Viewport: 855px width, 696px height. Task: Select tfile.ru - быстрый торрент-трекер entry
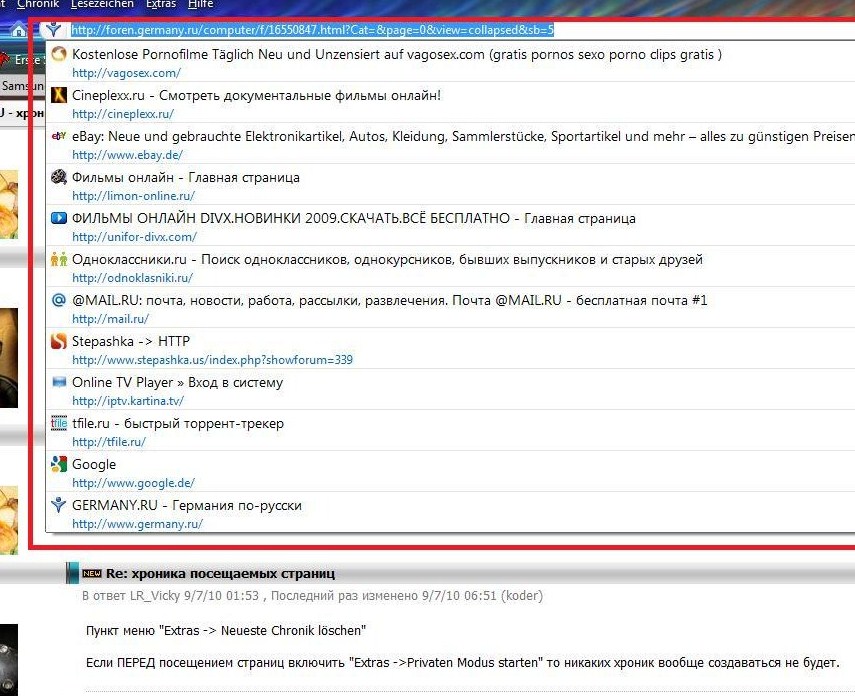tap(178, 424)
